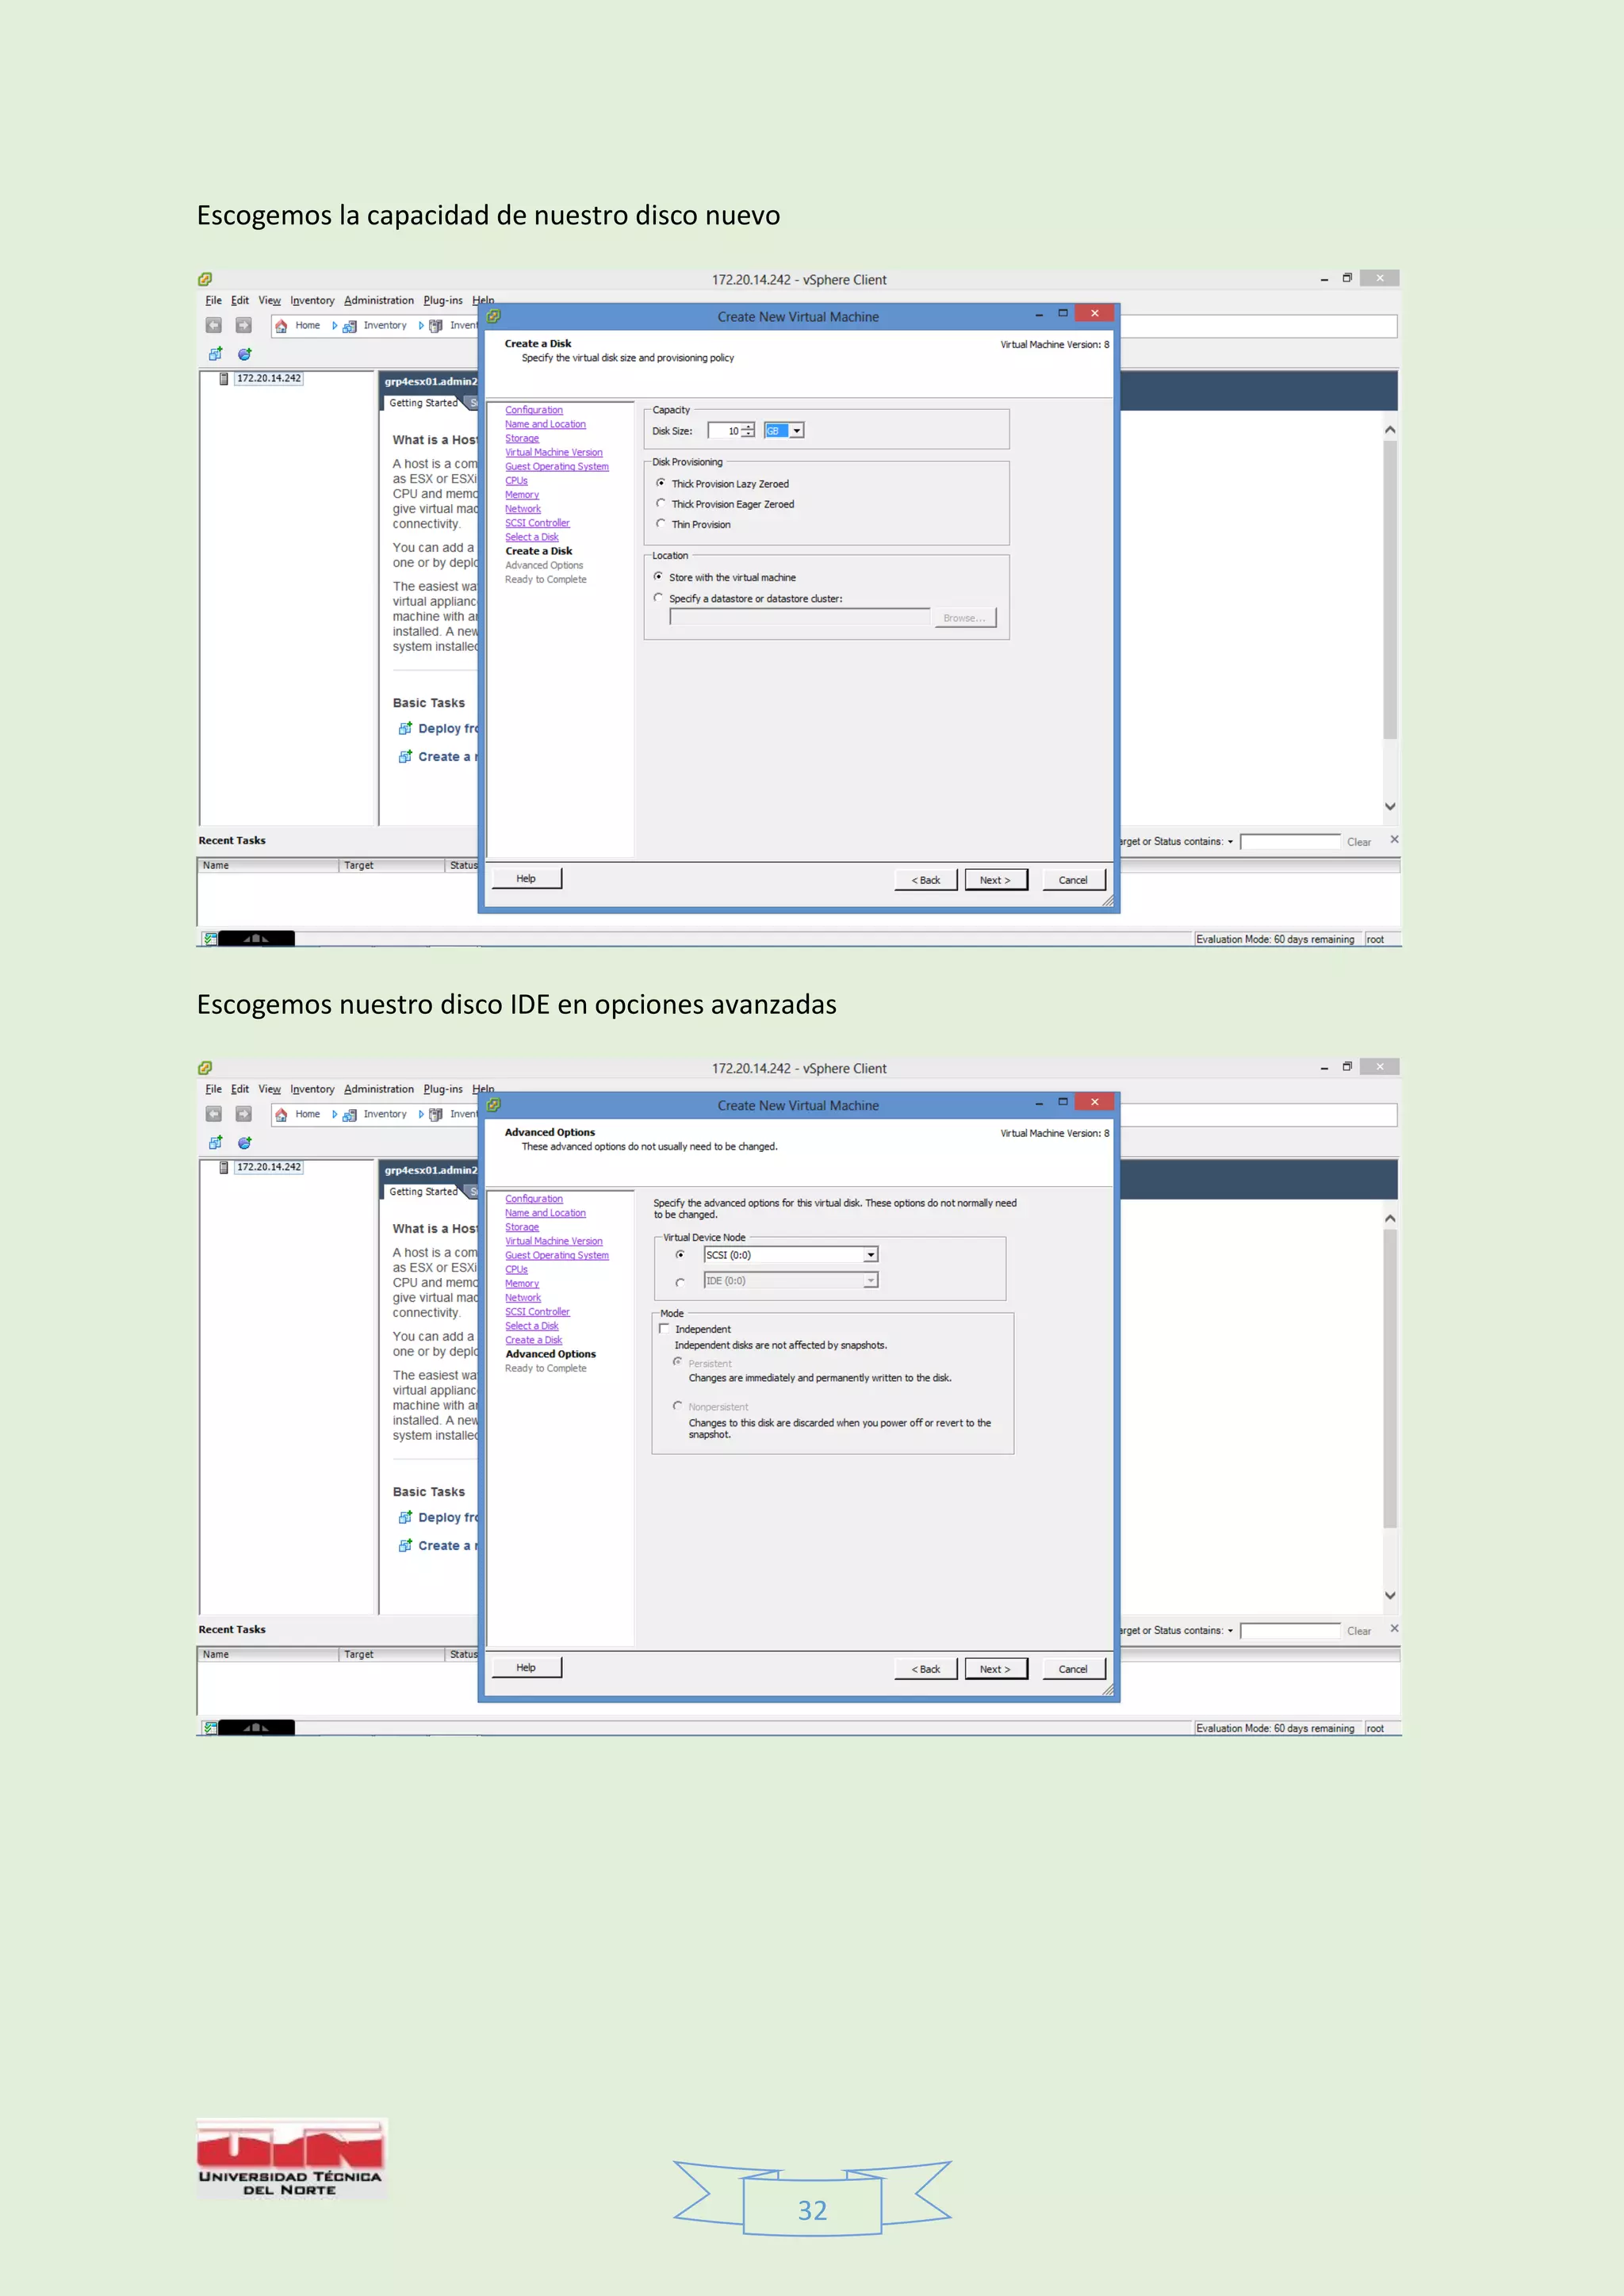Click scrollbar right of the Create a Disk dialog
The width and height of the screenshot is (1624, 2296).
pos(1389,590)
